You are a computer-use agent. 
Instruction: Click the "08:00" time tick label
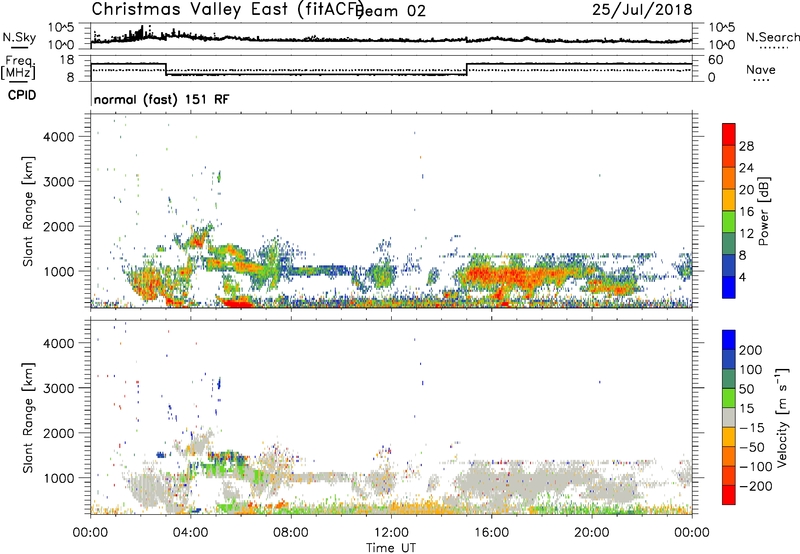pyautogui.click(x=291, y=533)
